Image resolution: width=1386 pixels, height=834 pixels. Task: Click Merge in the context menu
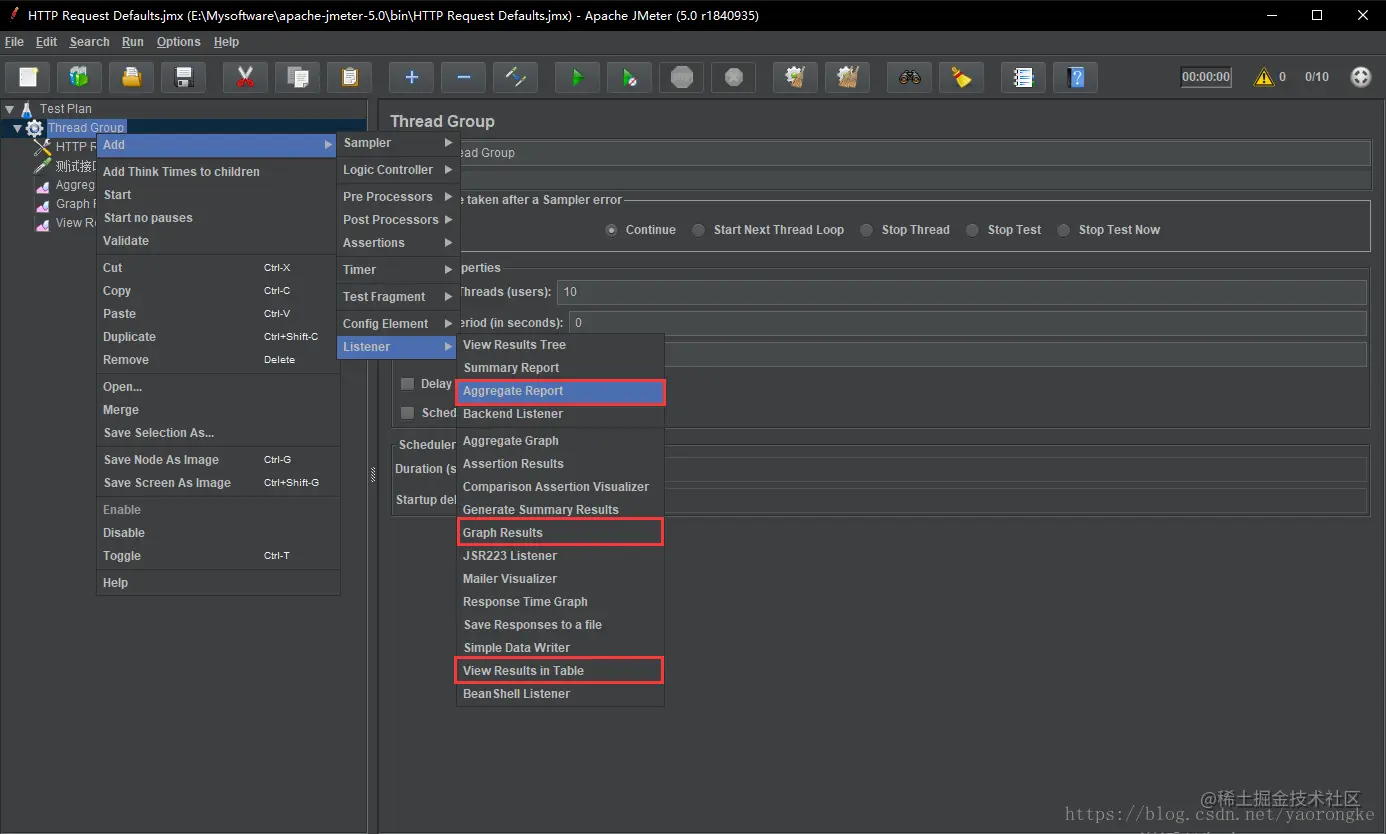[x=218, y=410]
